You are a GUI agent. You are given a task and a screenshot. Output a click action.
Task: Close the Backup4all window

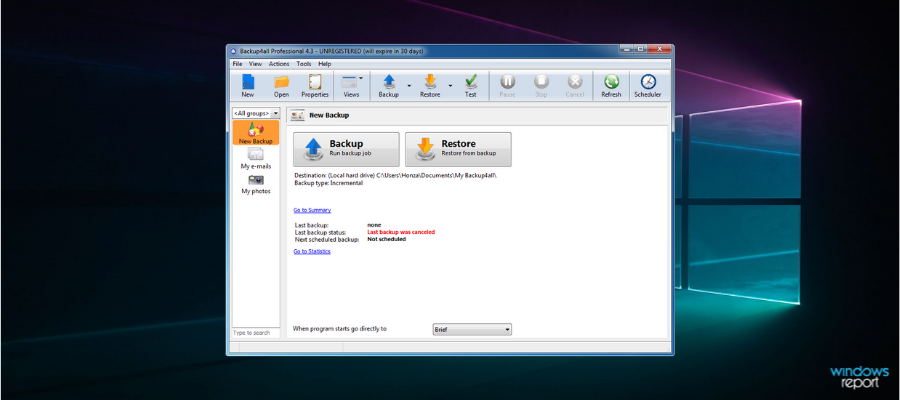tap(660, 49)
